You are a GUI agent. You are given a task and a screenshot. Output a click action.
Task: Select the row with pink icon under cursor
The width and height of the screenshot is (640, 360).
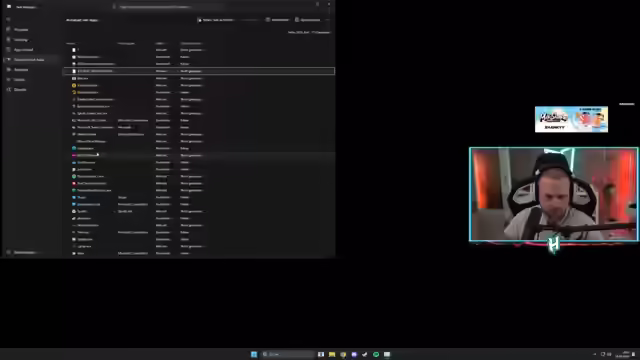199,155
